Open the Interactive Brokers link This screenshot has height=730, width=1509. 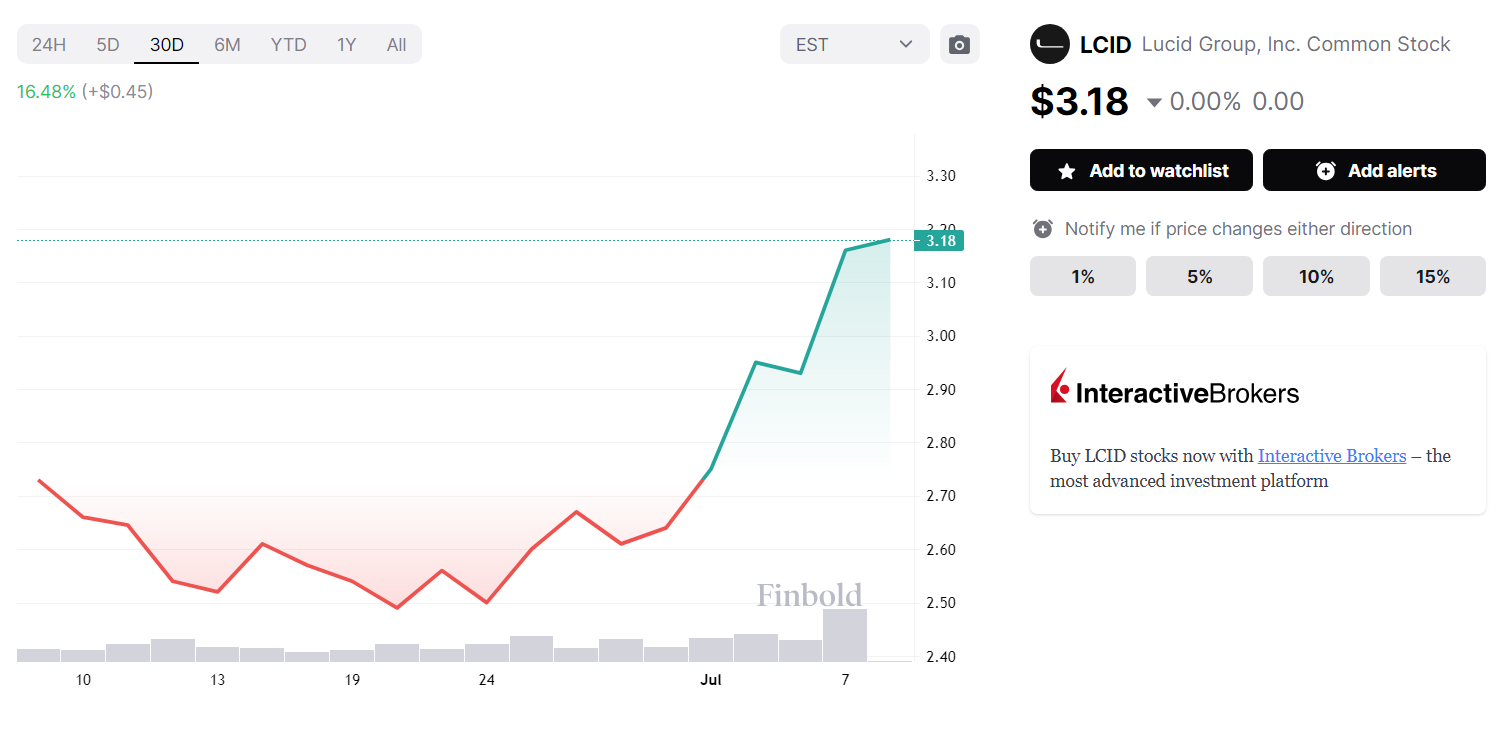click(x=1332, y=456)
